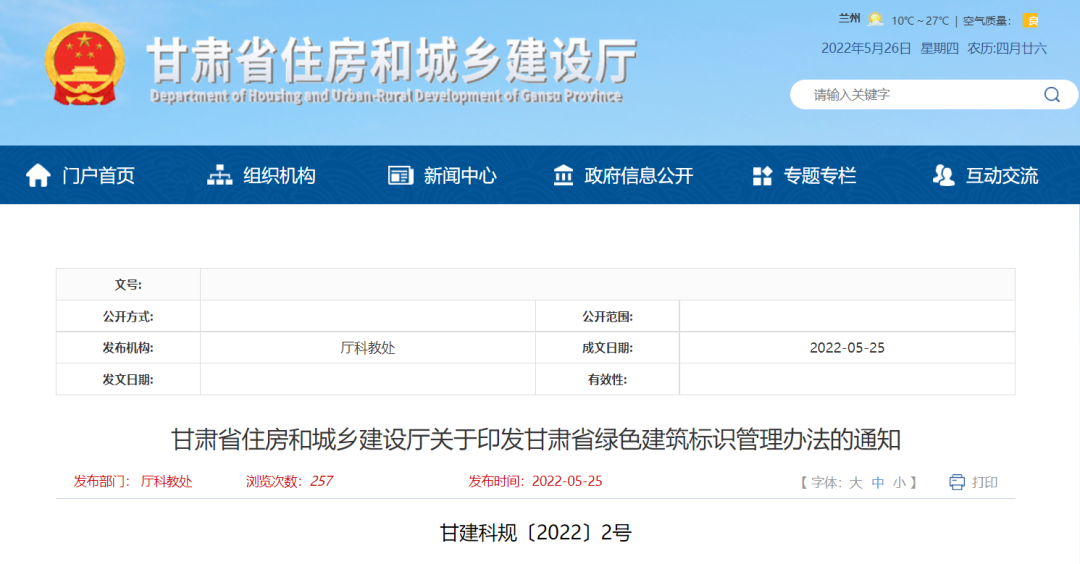1080x564 pixels.
Task: Click the national emblem logo
Action: click(84, 63)
